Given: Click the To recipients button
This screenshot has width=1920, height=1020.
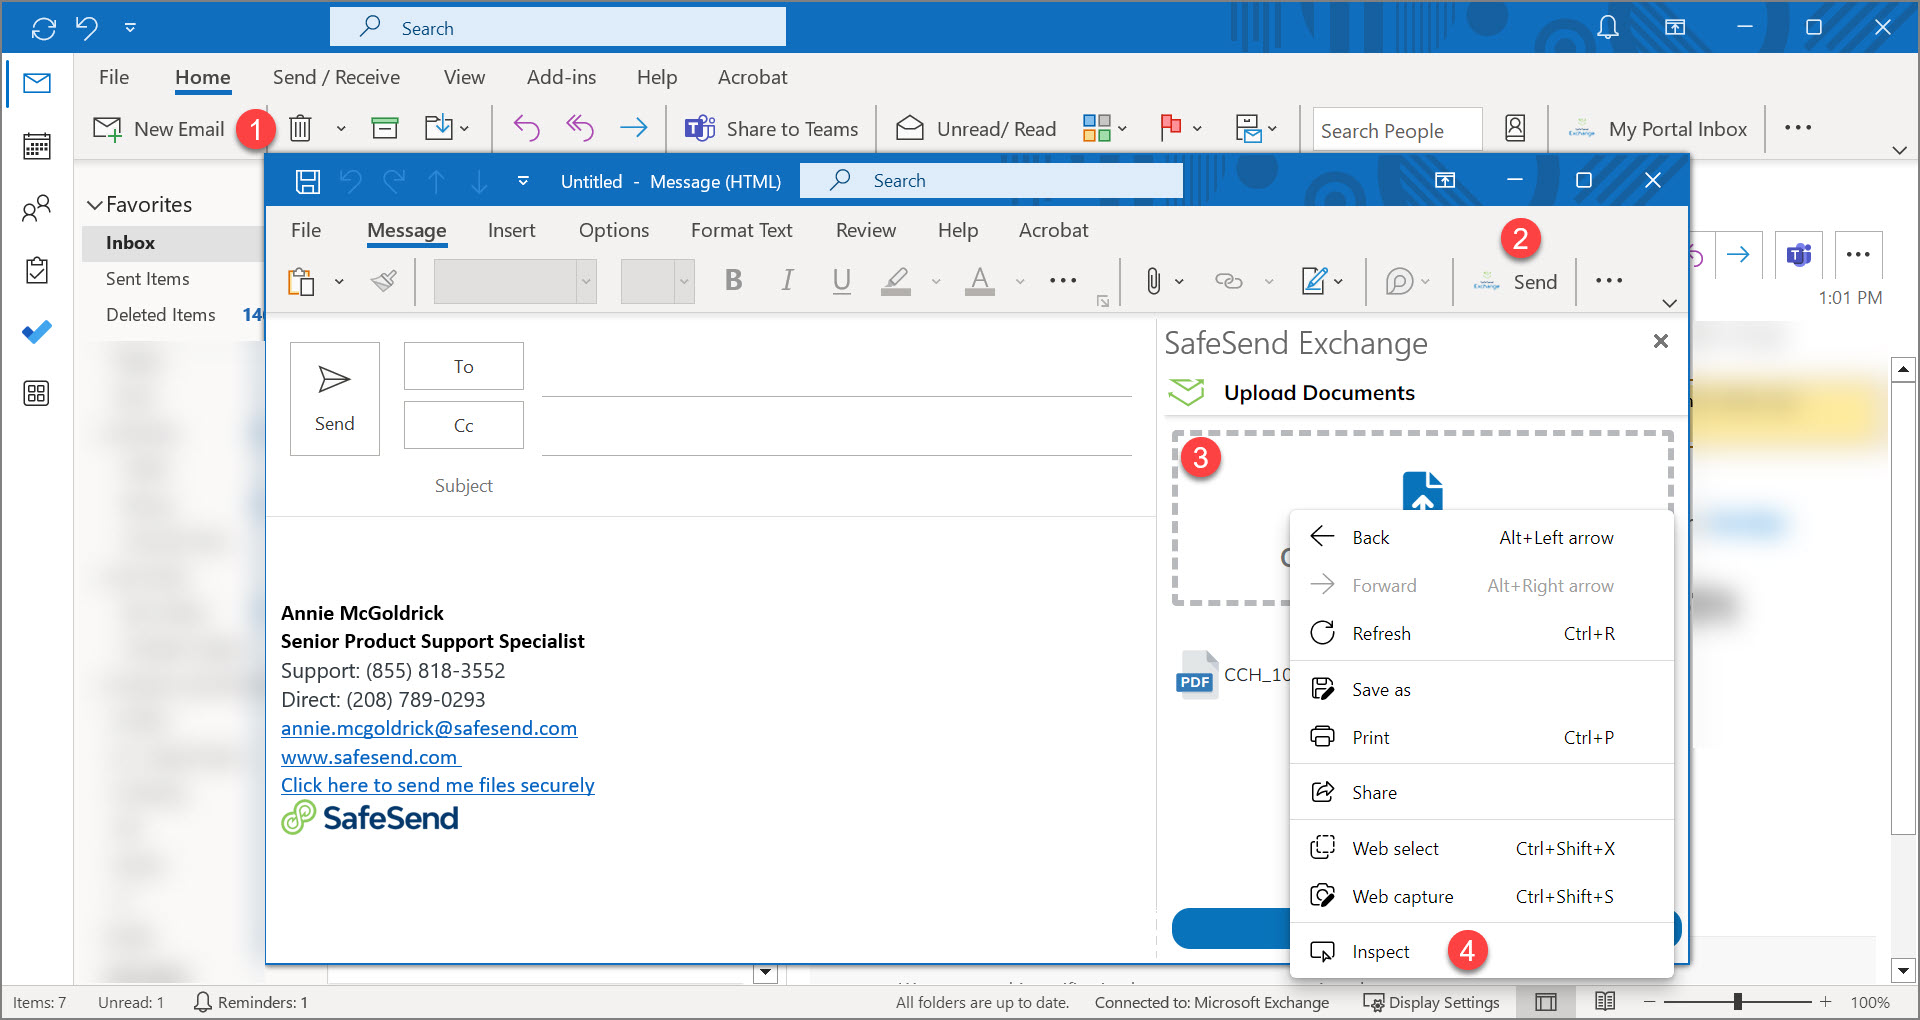Looking at the screenshot, I should (x=463, y=366).
